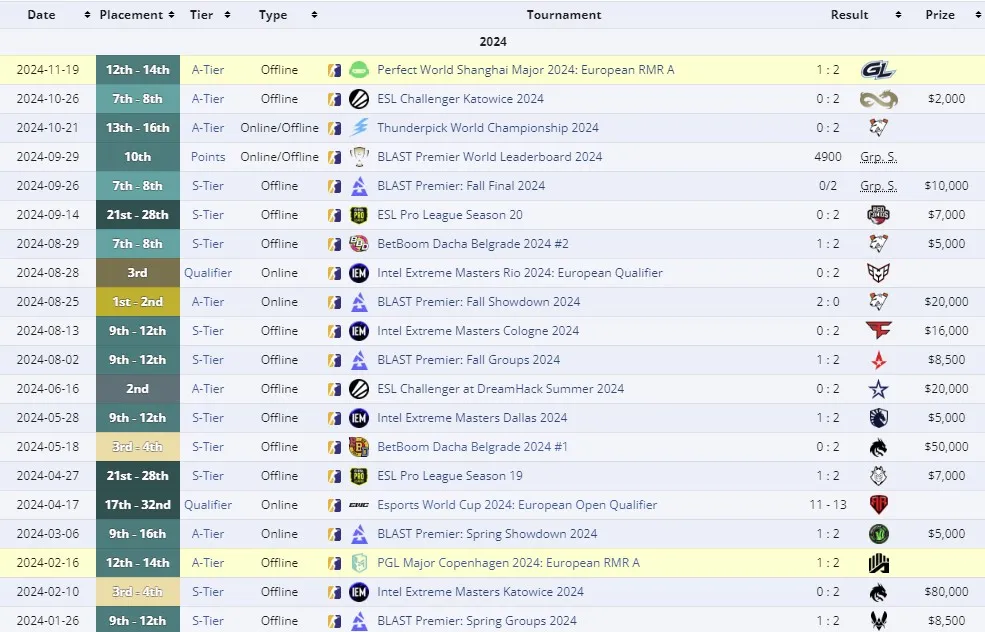Open BetBoom Dacha Belgrade 2024 #2 link
This screenshot has height=632, width=985.
(472, 243)
